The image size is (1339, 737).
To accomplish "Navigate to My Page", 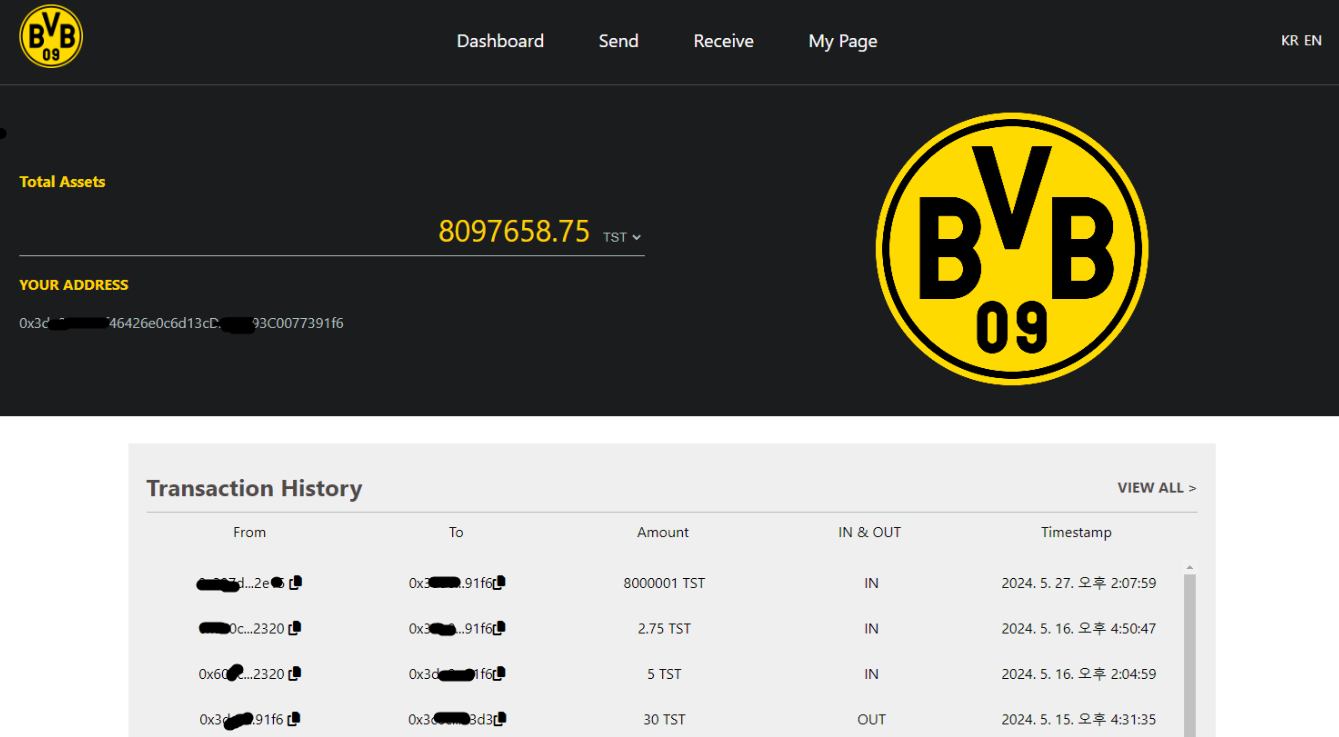I will [x=843, y=41].
